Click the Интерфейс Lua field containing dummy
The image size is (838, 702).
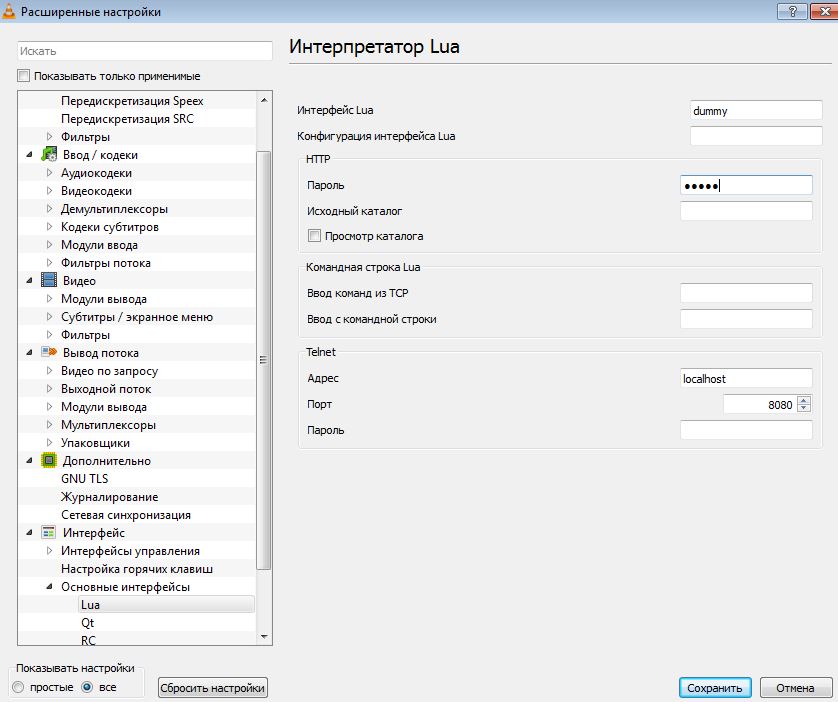pyautogui.click(x=756, y=110)
